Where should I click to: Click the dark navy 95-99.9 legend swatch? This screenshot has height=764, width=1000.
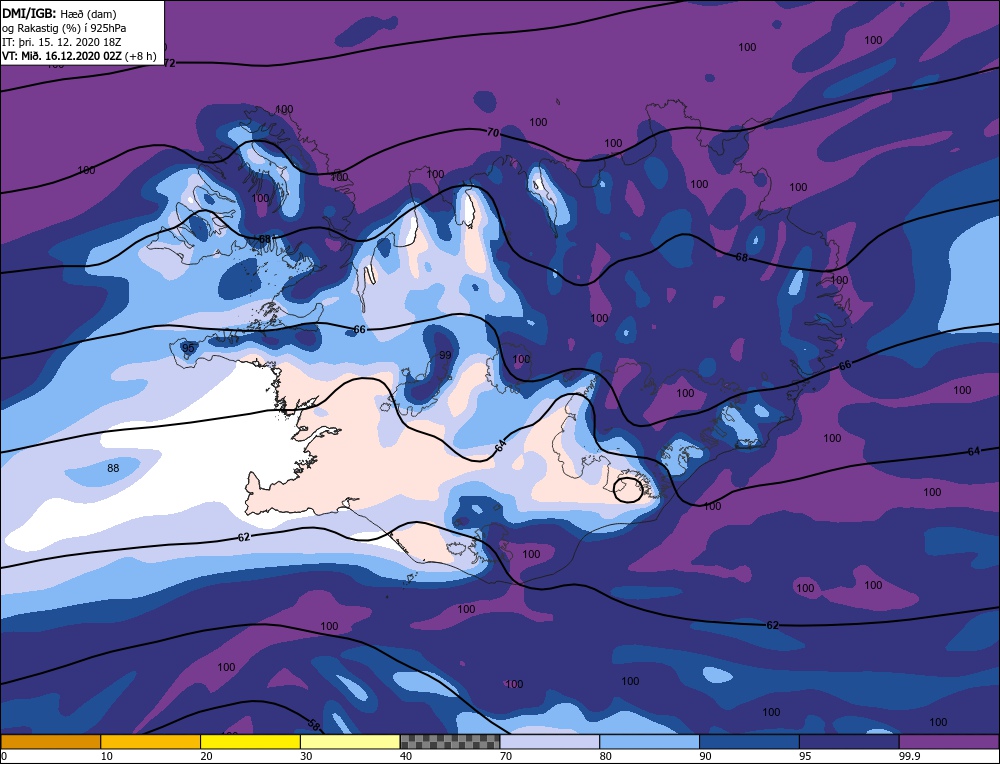pos(849,742)
